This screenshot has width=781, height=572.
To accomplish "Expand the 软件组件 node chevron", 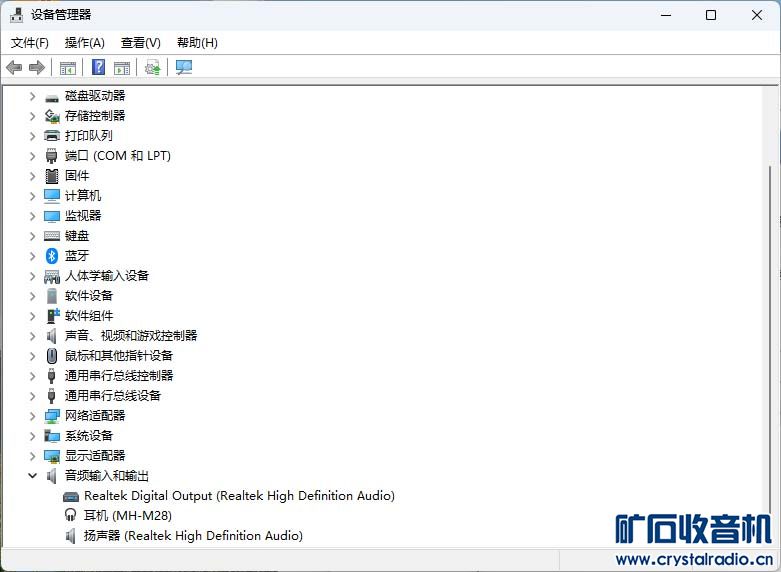I will [32, 316].
